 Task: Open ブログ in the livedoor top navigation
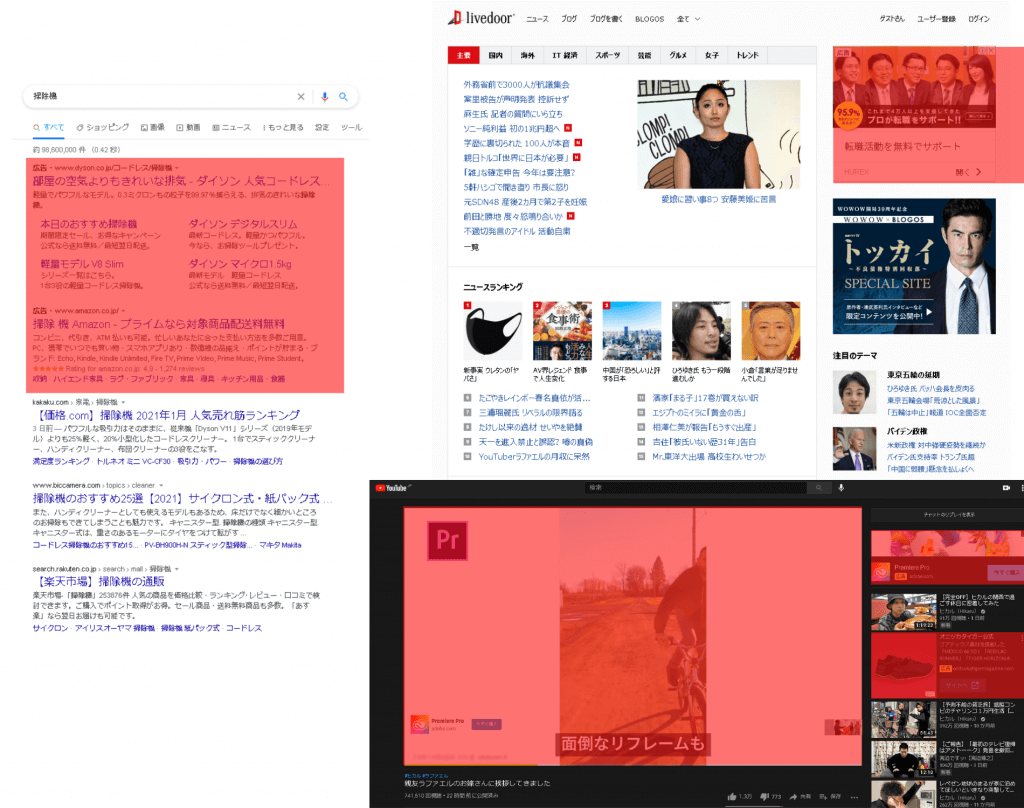click(569, 19)
